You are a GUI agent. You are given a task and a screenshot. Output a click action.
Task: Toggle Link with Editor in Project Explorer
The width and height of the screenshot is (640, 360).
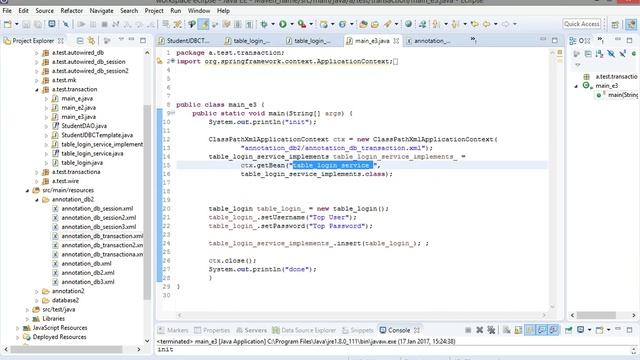click(91, 40)
